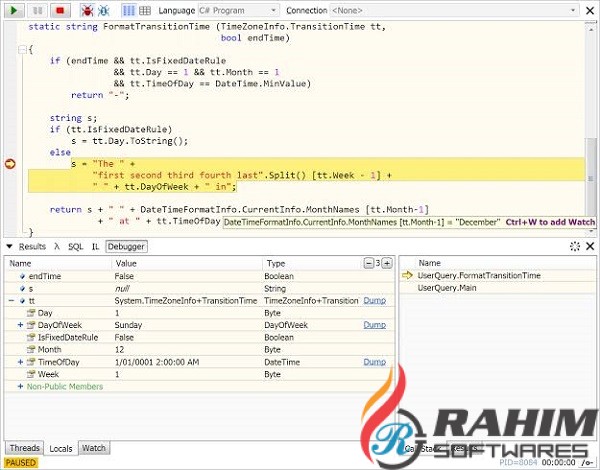Expand the TimeOfDay node

[x=20, y=361]
